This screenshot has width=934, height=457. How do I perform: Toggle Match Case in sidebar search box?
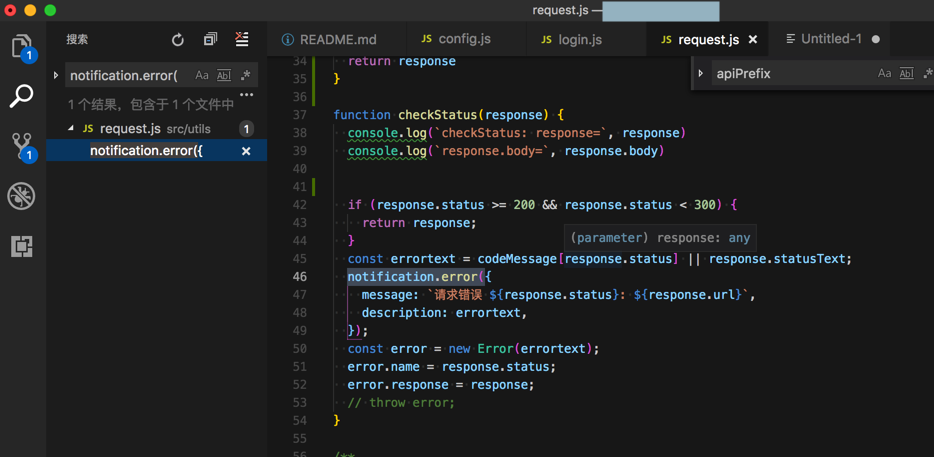click(202, 76)
